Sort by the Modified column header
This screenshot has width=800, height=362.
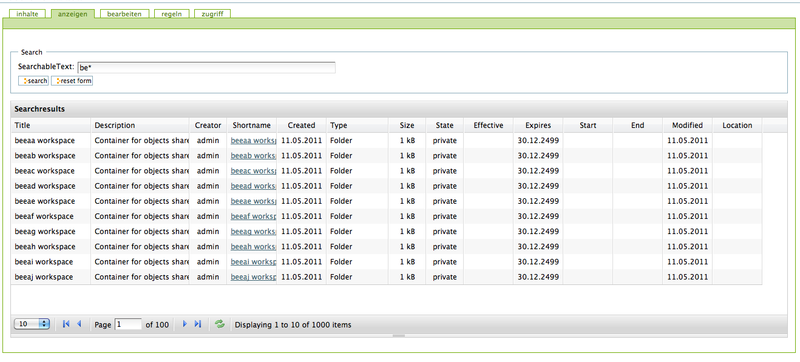(687, 125)
